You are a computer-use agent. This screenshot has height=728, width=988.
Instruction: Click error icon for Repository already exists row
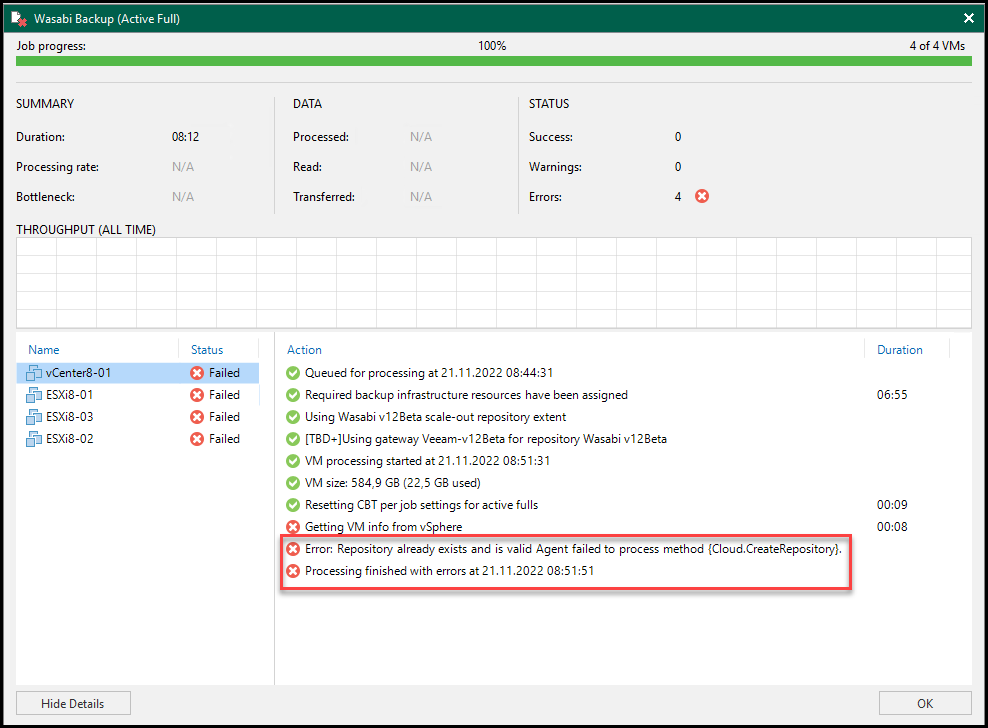click(293, 549)
